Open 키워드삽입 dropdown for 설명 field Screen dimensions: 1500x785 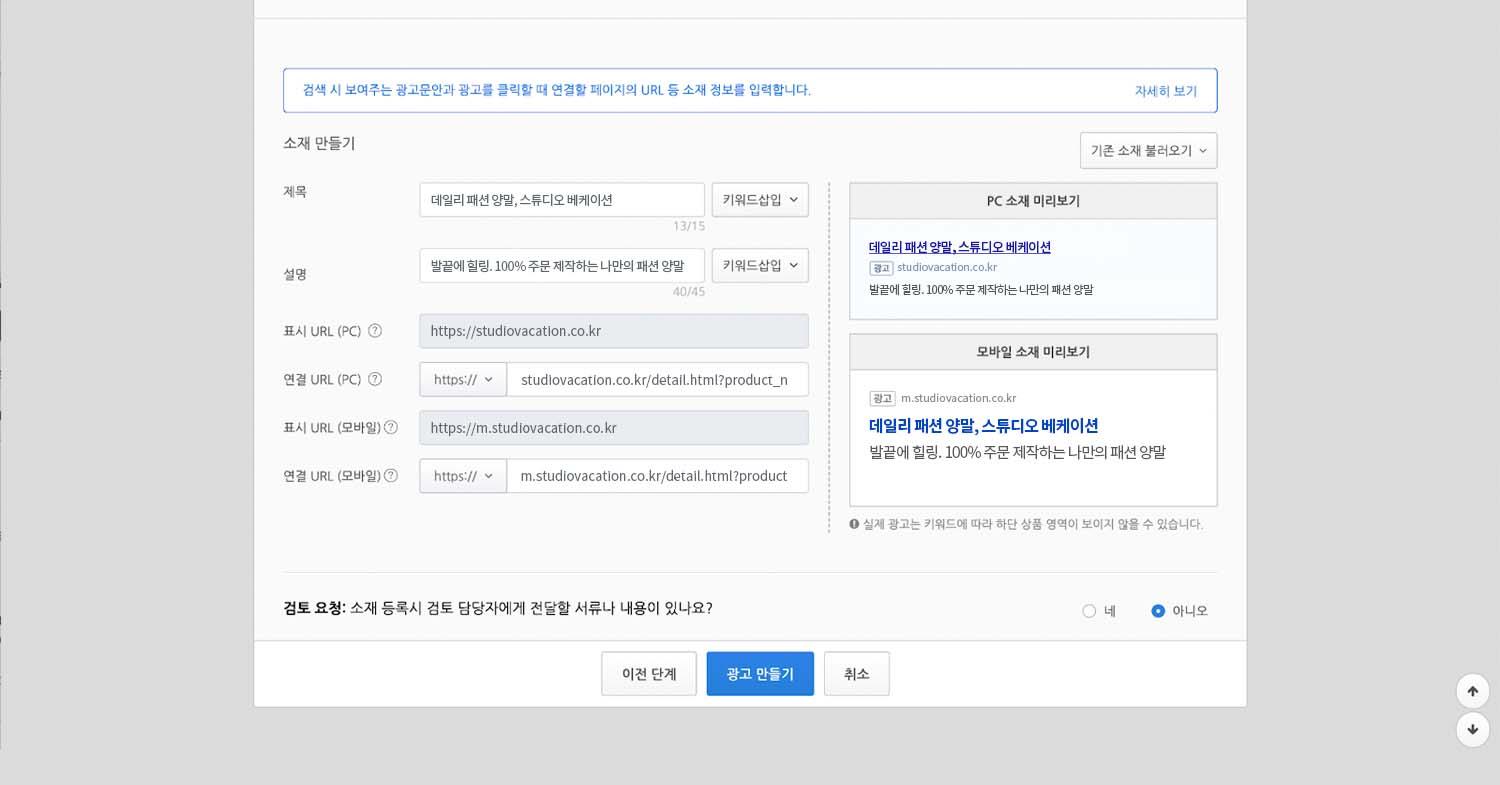click(760, 266)
